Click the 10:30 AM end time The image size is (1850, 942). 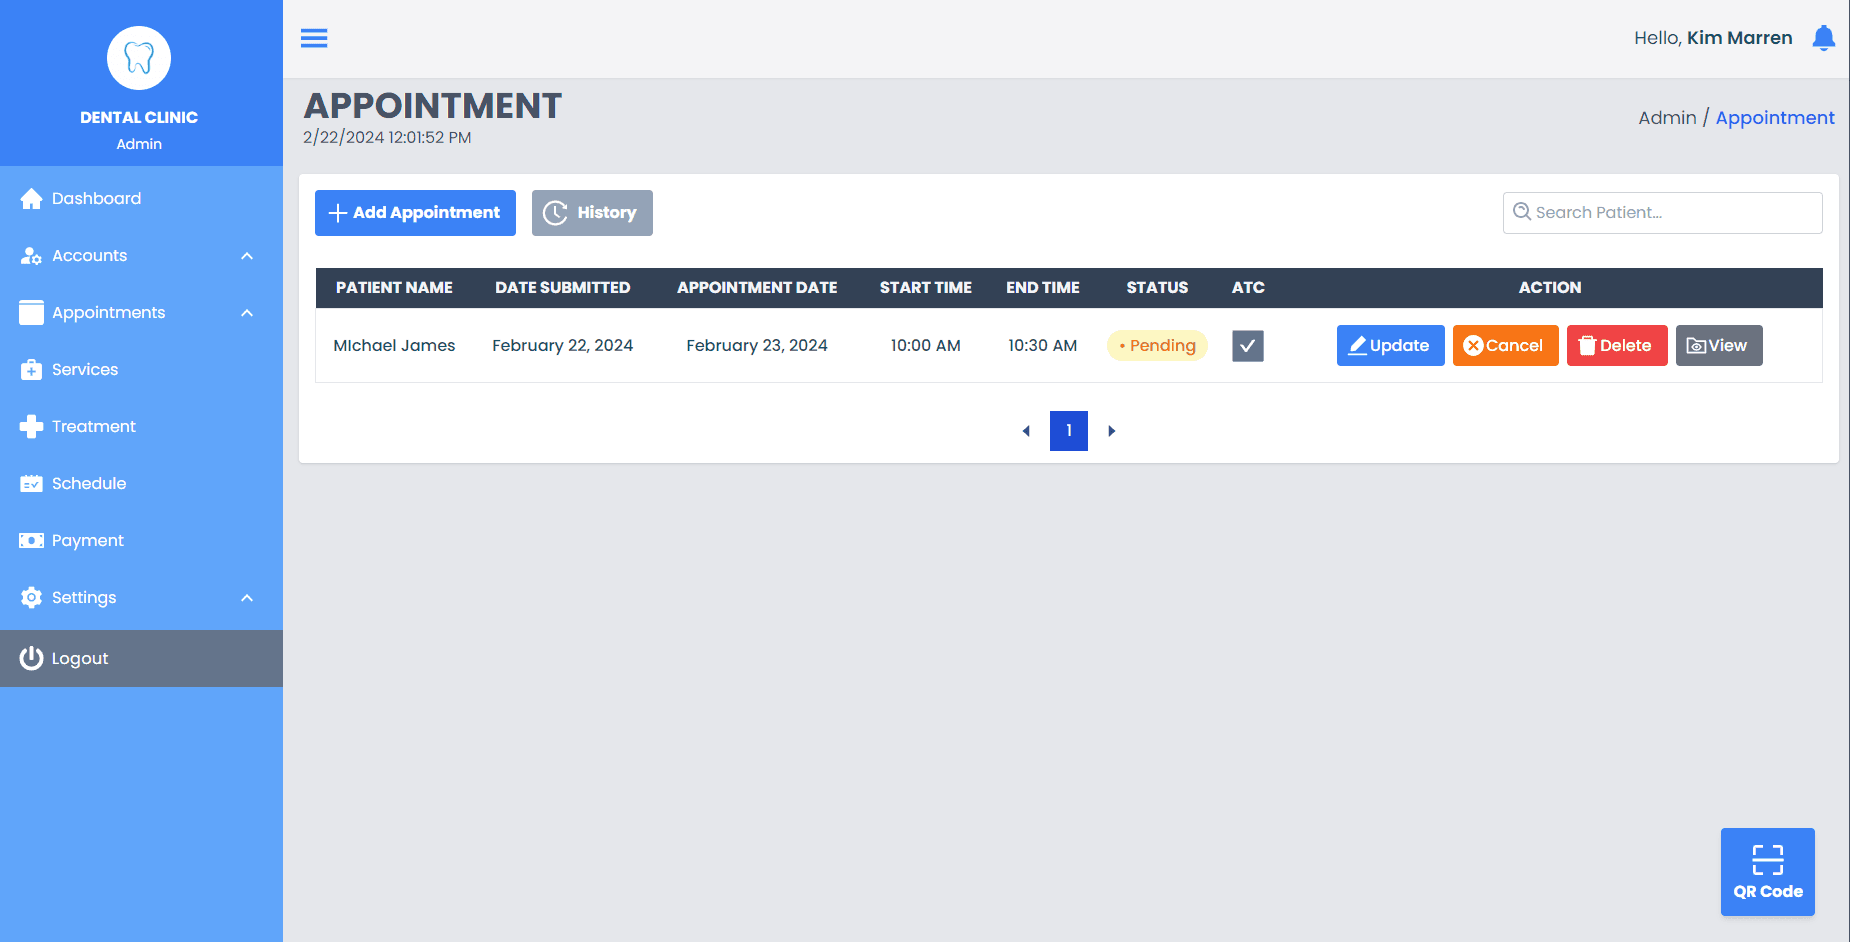click(1043, 346)
